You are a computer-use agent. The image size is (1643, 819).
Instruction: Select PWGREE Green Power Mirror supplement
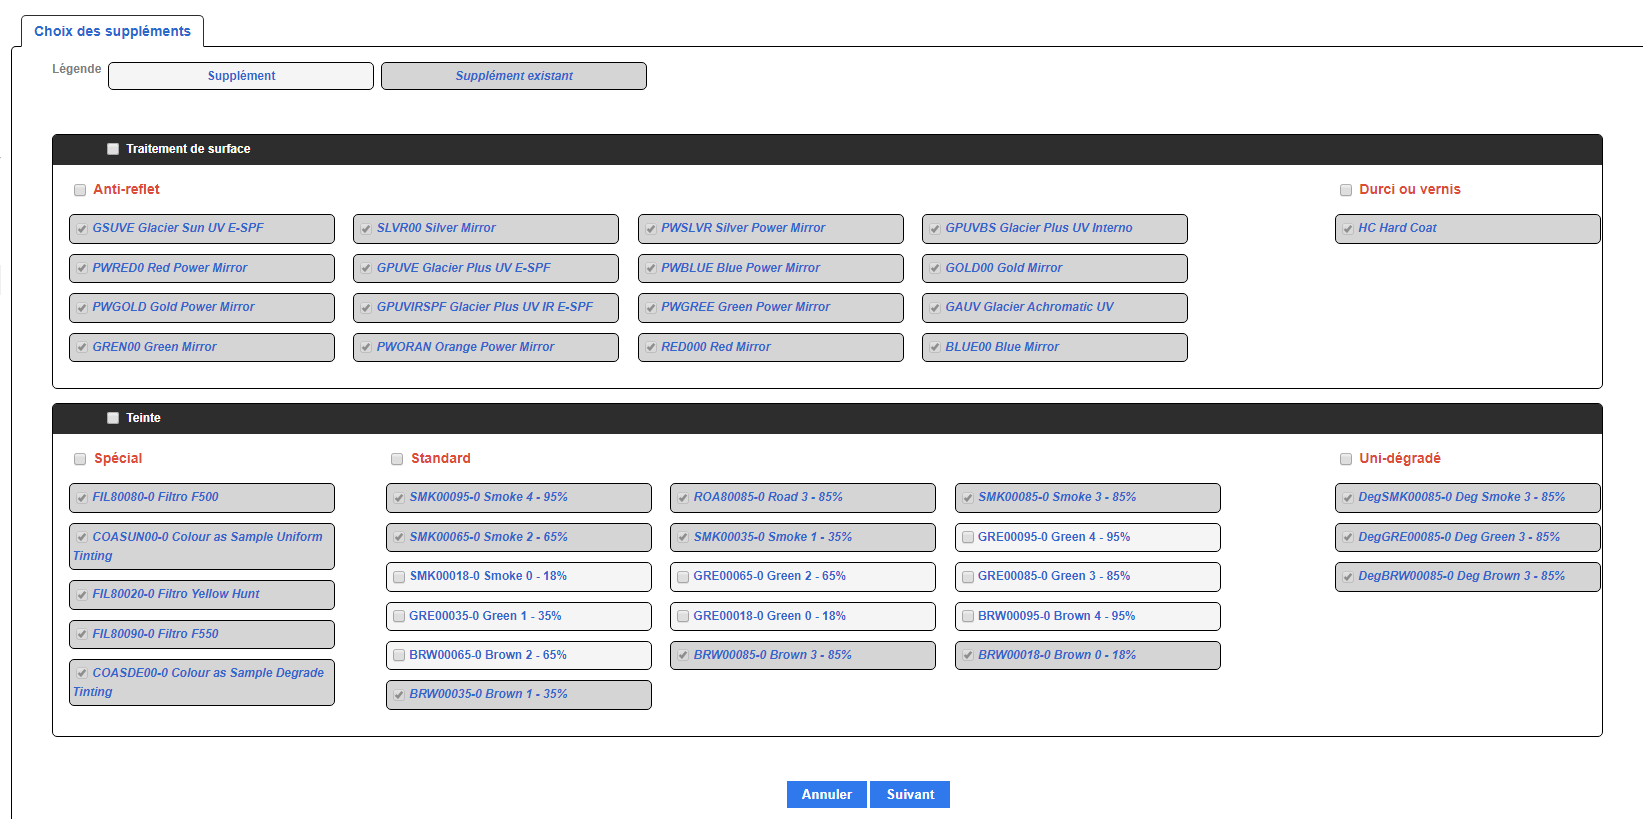tap(771, 308)
